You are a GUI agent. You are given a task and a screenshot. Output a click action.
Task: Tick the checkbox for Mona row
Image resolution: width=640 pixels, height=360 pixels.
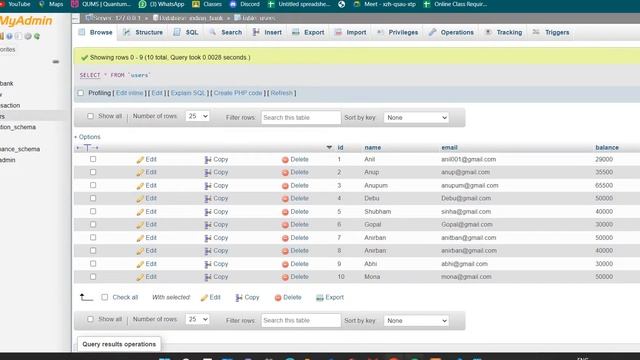coord(93,277)
